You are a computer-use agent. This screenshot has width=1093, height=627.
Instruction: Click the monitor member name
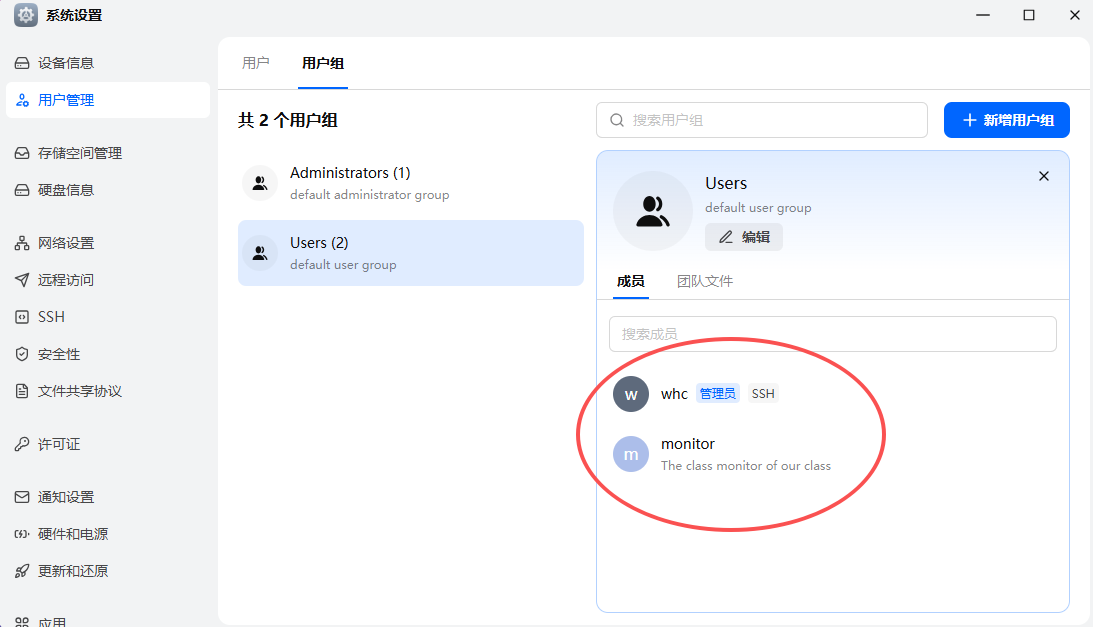click(x=688, y=444)
